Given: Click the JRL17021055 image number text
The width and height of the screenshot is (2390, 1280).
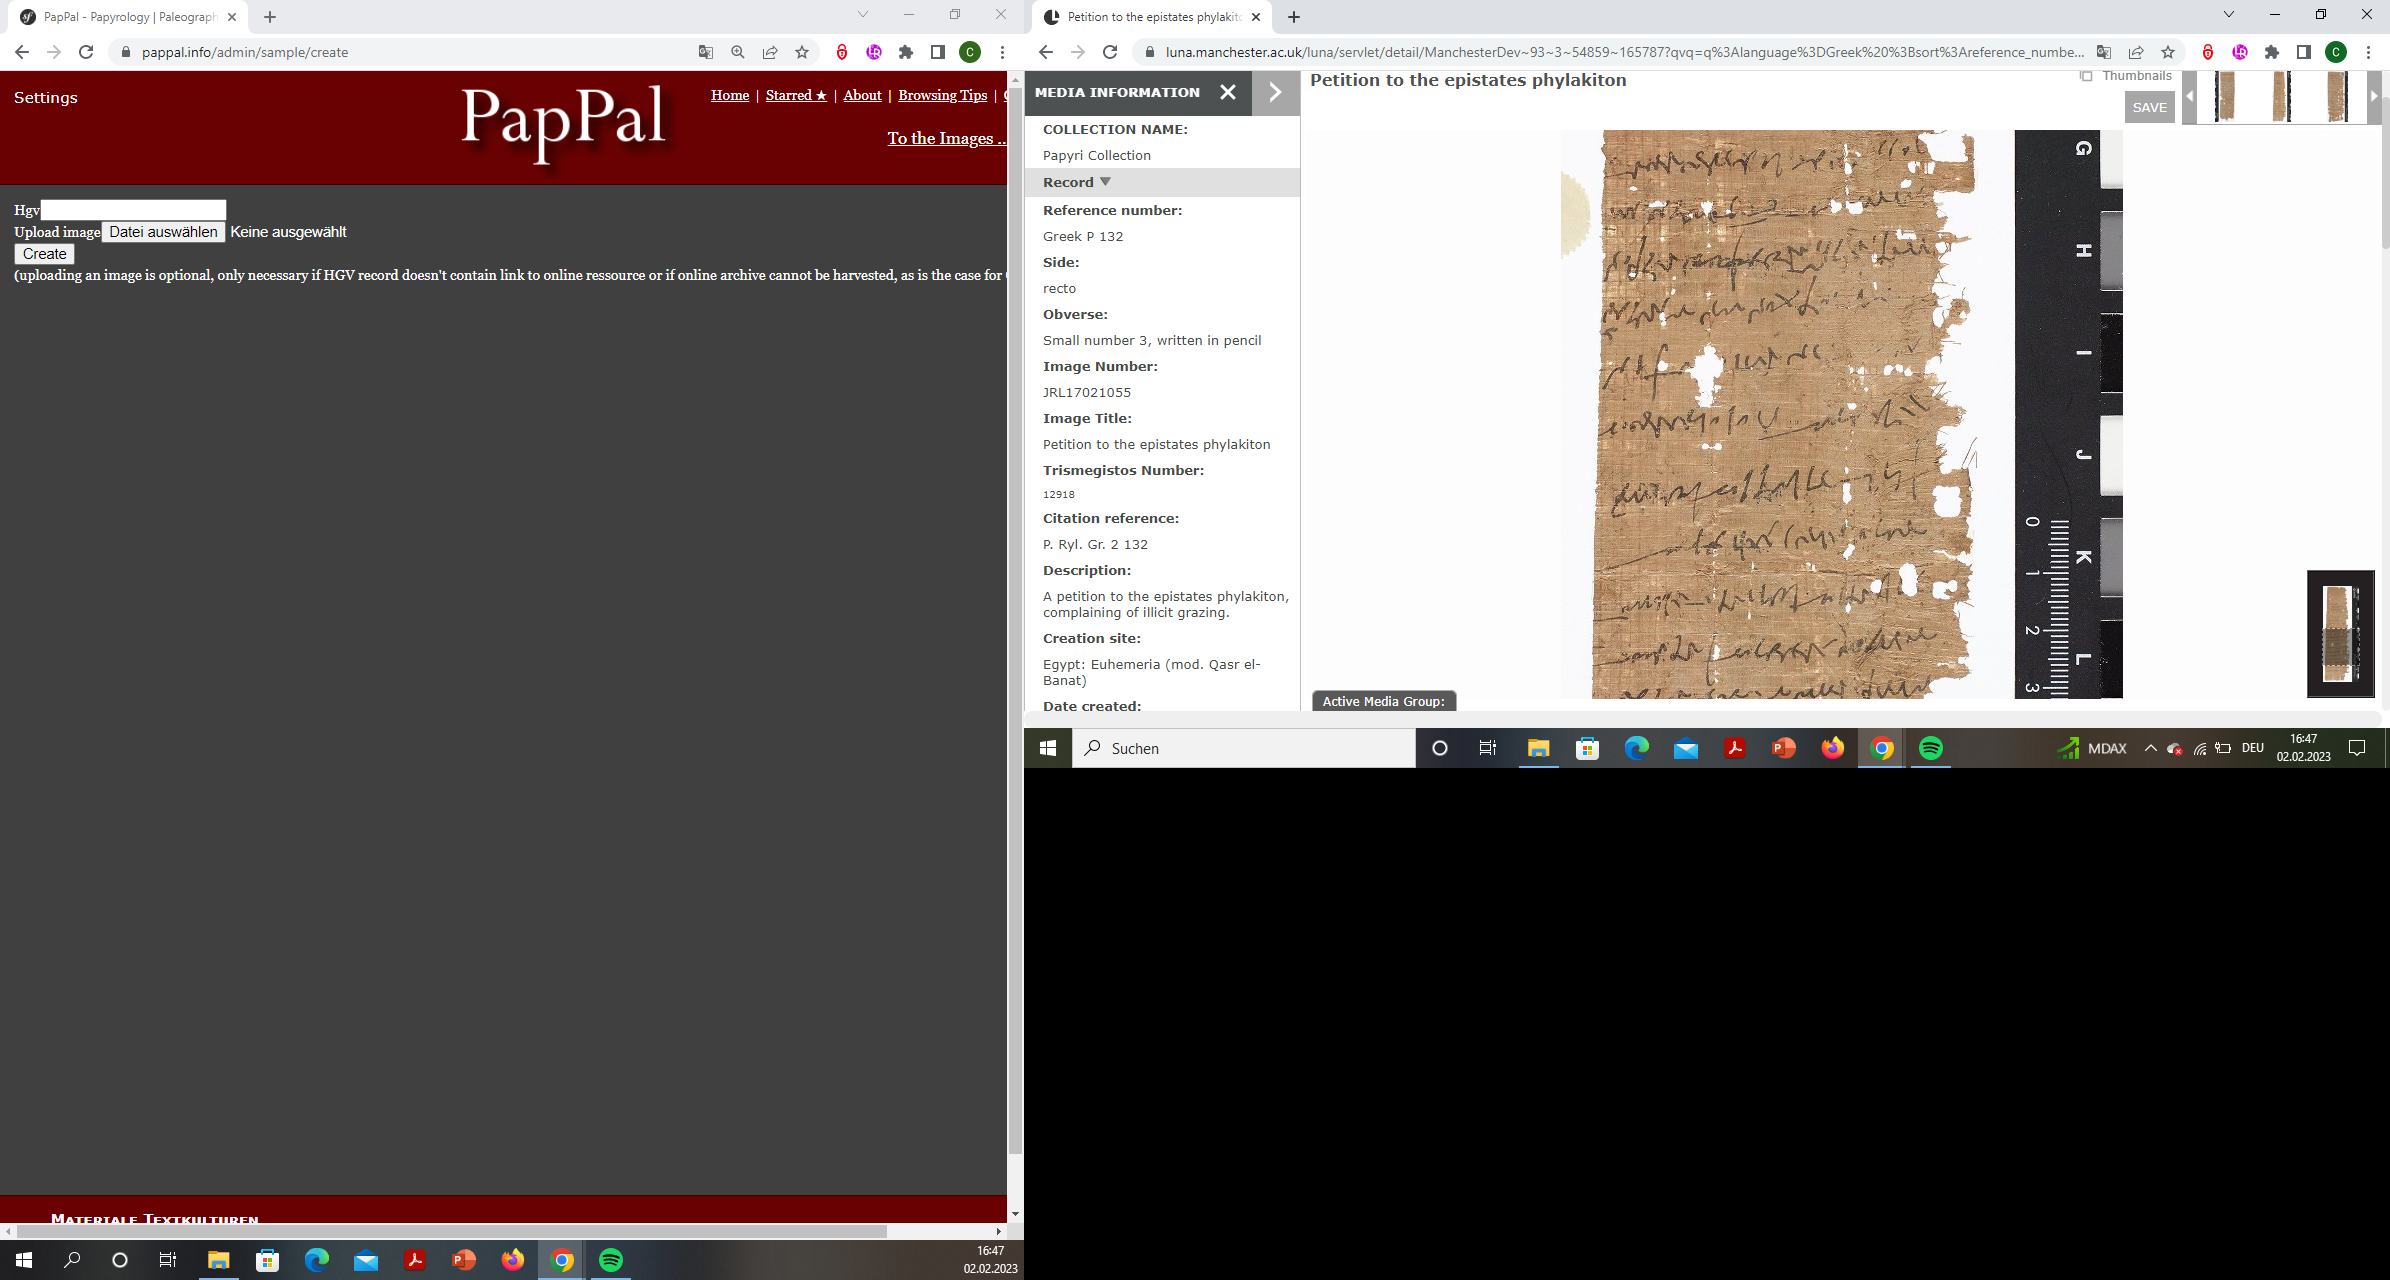Looking at the screenshot, I should 1087,393.
